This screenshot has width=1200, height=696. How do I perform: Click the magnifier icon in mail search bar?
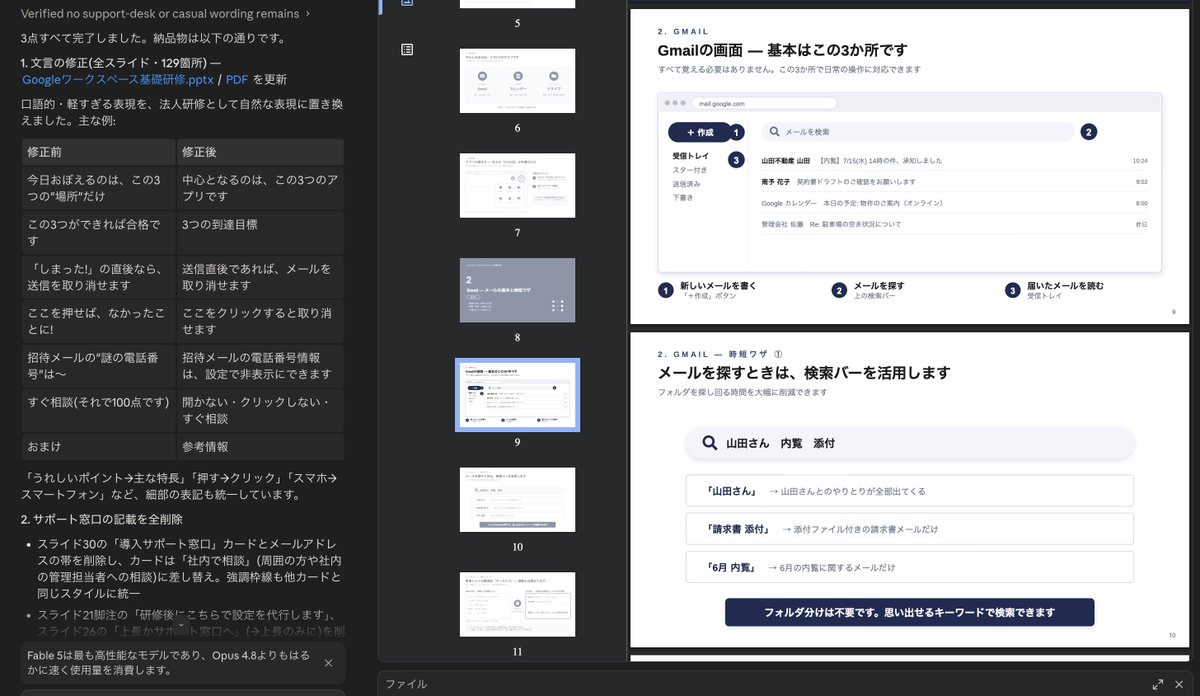click(x=774, y=132)
